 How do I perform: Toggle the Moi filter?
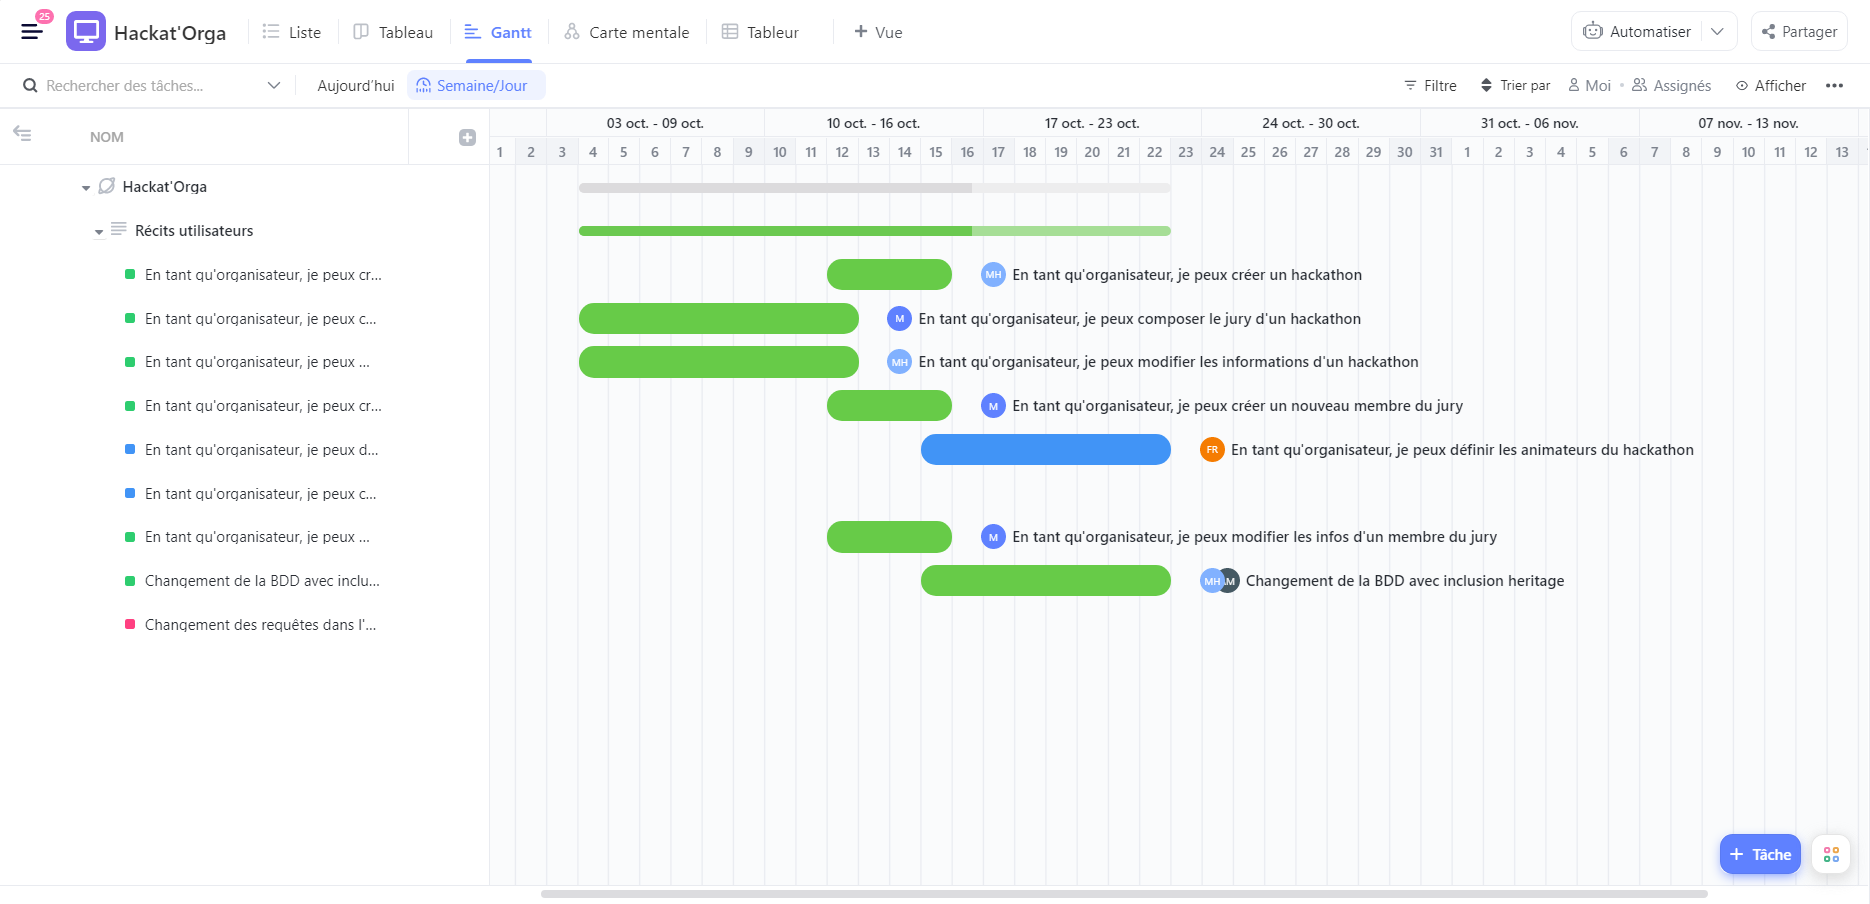click(1589, 86)
